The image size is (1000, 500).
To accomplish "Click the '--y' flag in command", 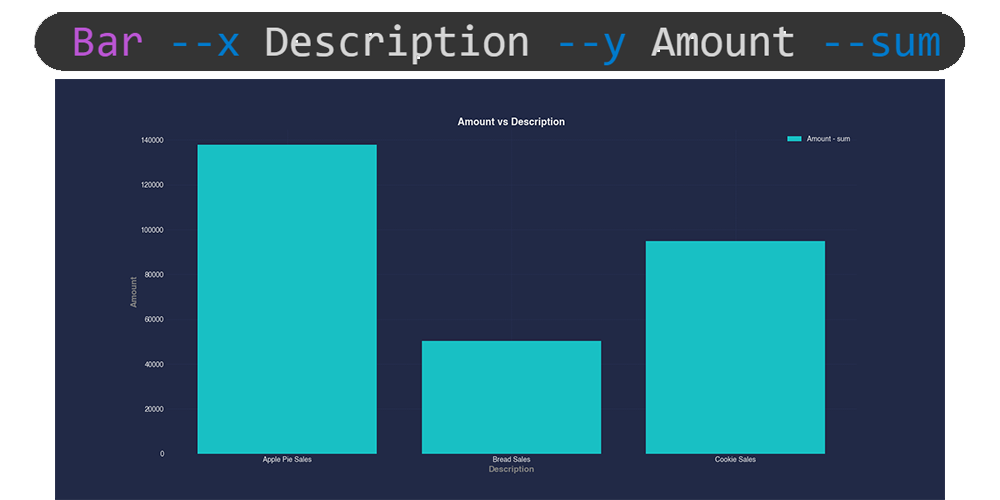I will (590, 43).
